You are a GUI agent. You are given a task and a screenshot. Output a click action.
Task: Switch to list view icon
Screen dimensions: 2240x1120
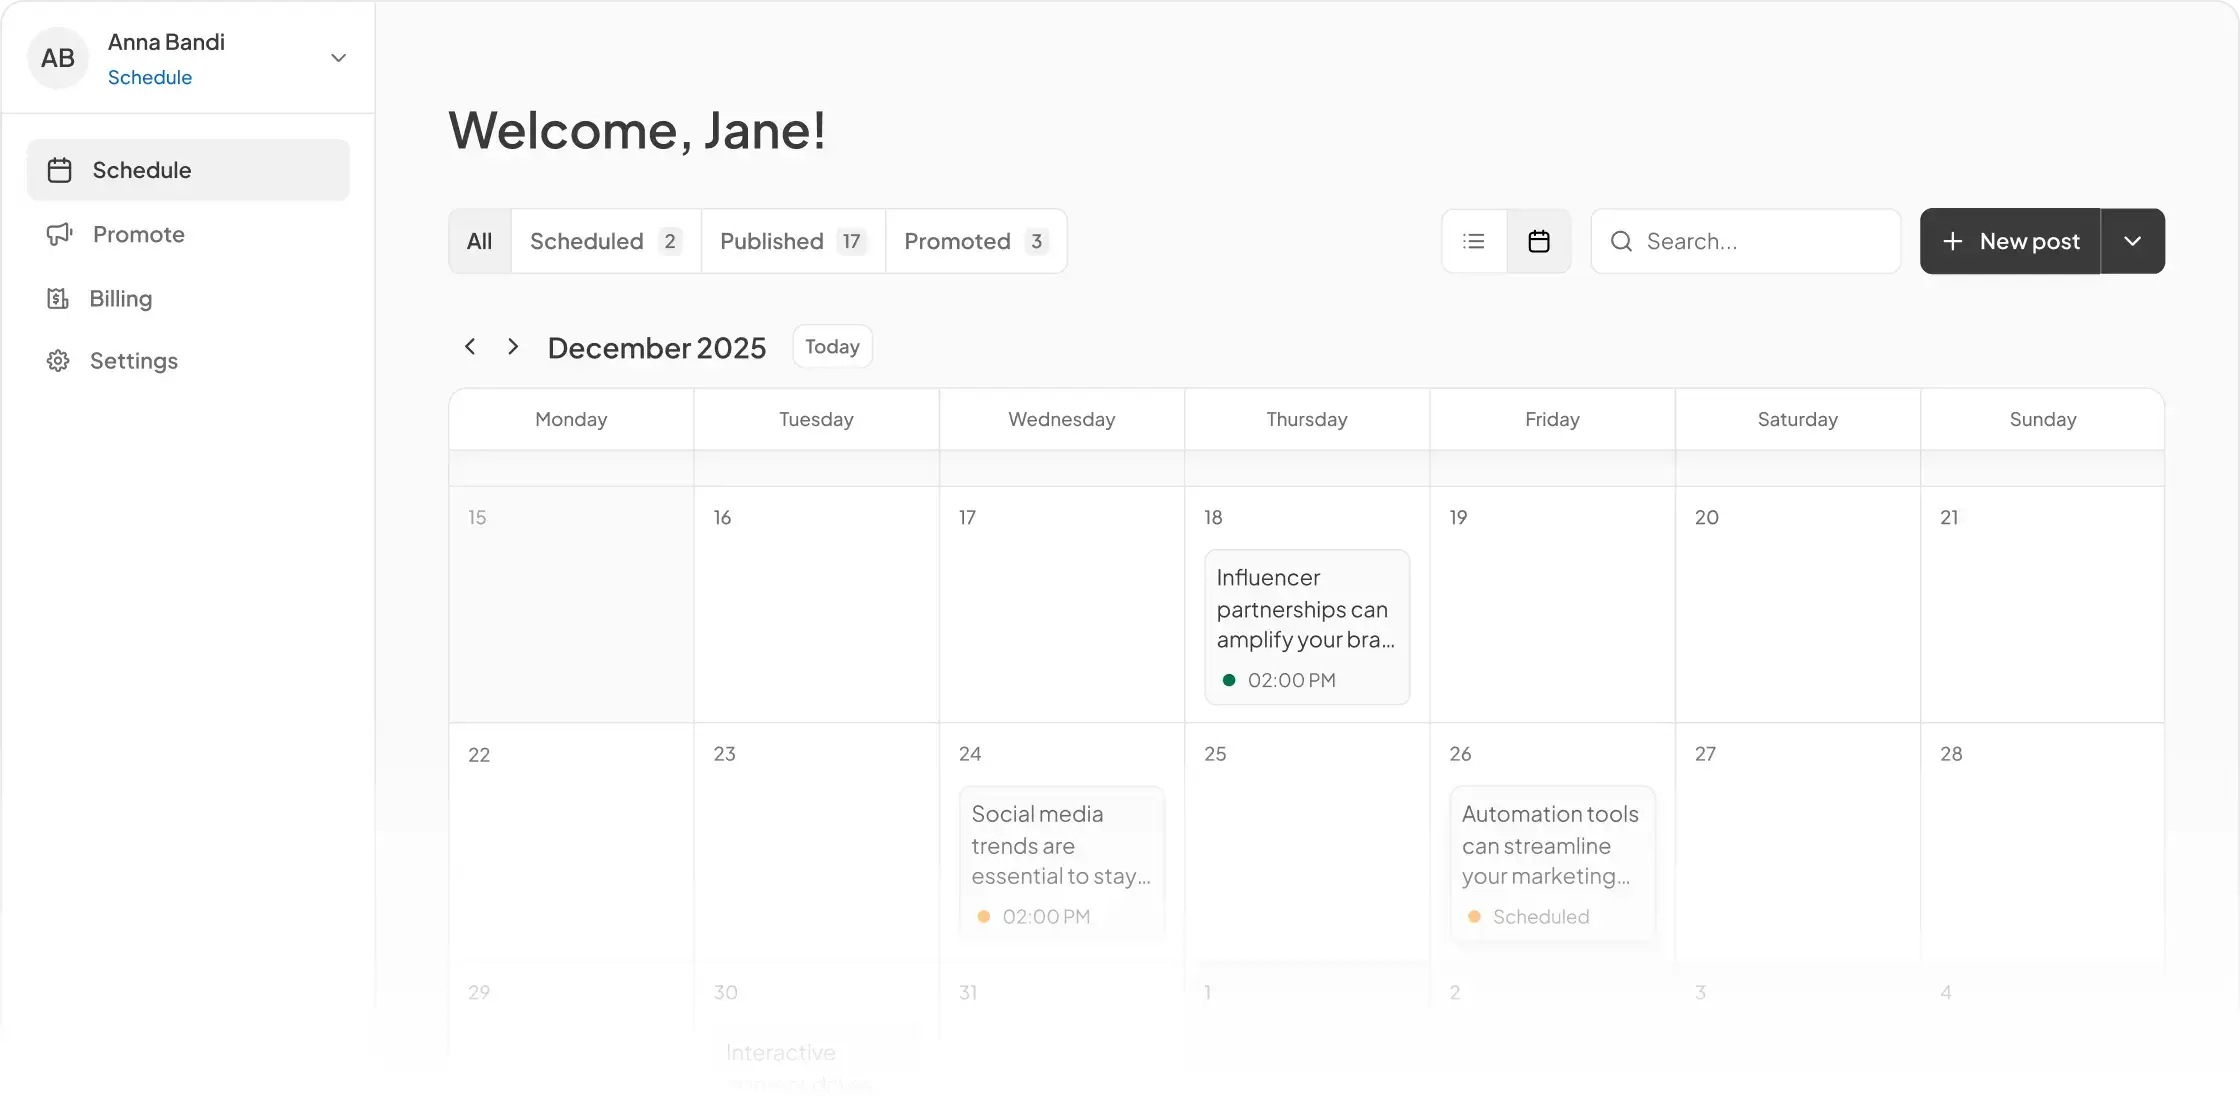pos(1474,241)
